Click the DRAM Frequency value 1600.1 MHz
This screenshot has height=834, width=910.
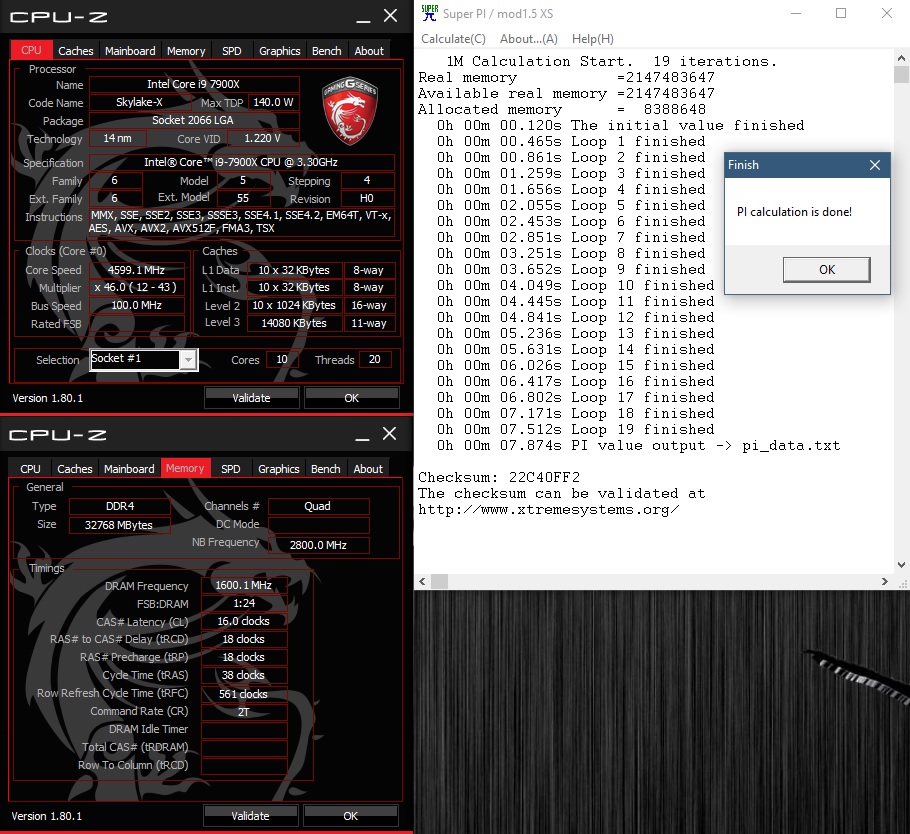tap(244, 585)
